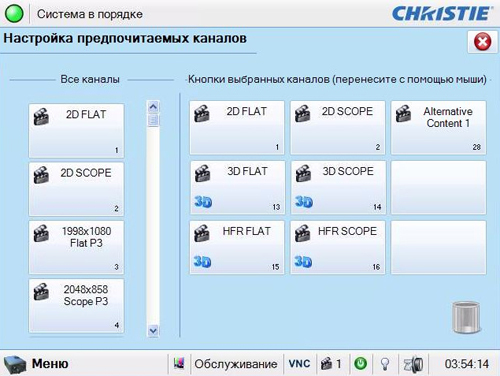The width and height of the screenshot is (500, 376).
Task: Click the channel list scroll down arrow
Action: coord(153,331)
